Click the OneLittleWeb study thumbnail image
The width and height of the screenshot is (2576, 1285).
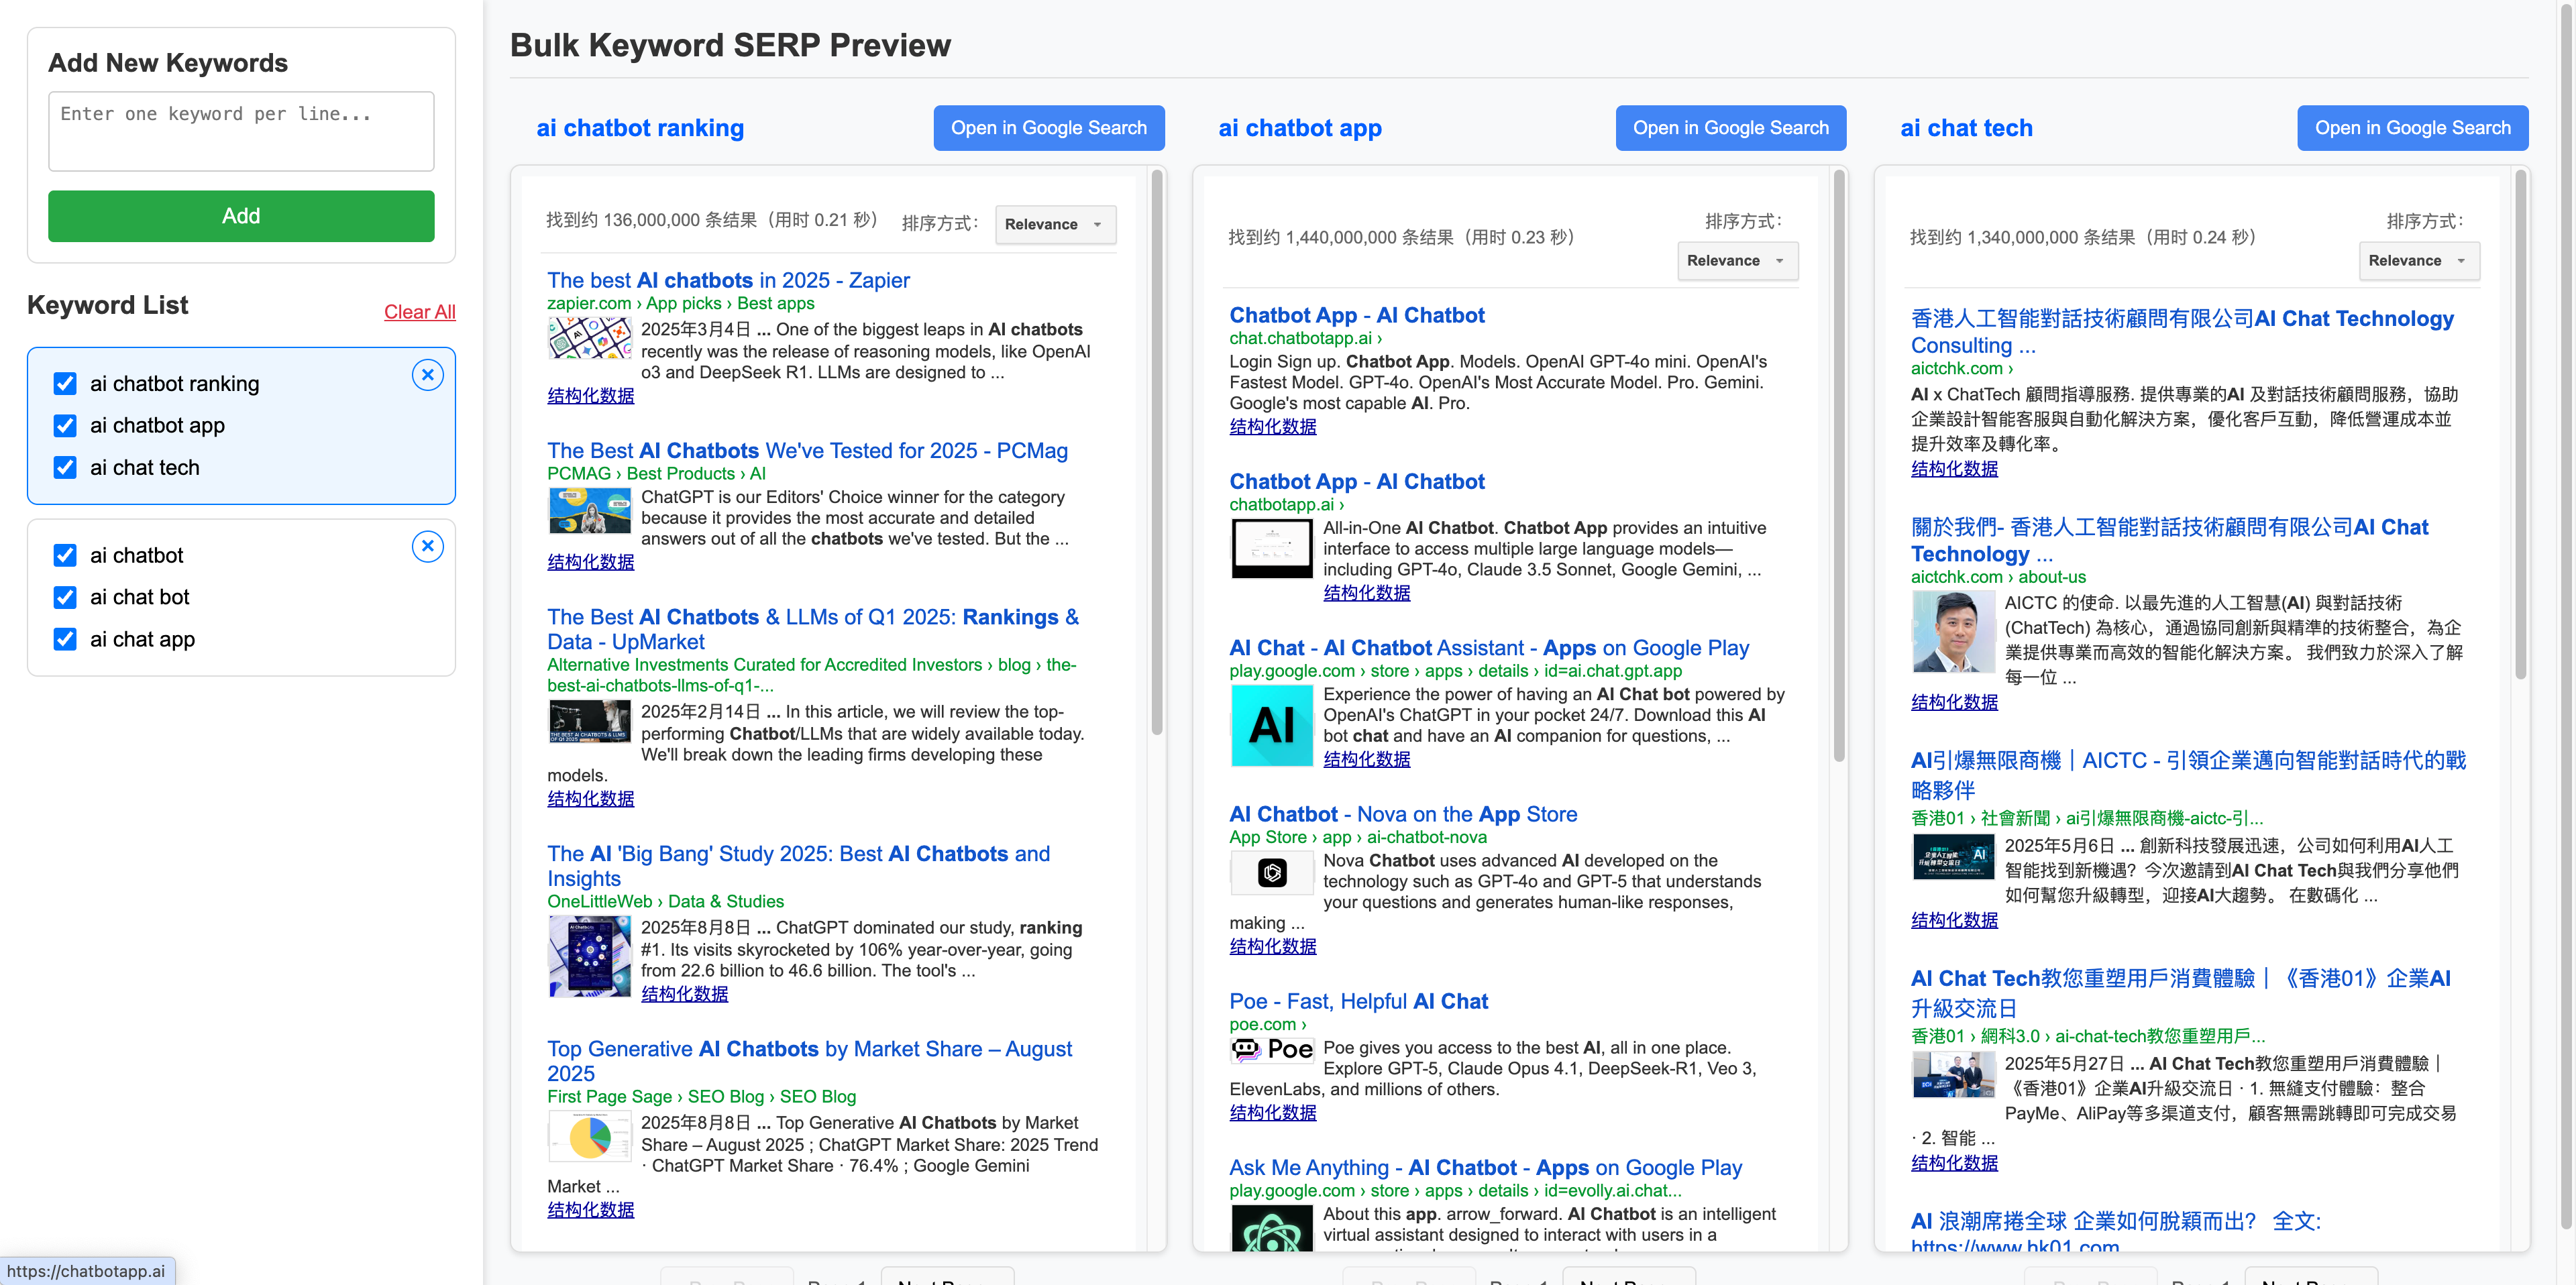[590, 957]
